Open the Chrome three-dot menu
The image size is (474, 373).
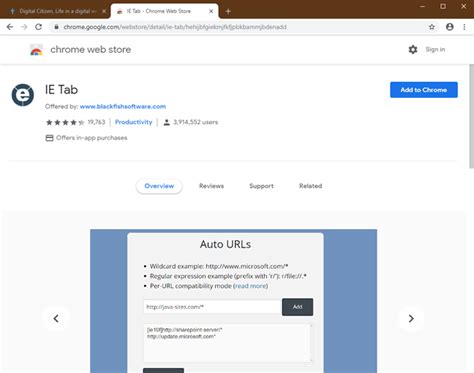[464, 27]
